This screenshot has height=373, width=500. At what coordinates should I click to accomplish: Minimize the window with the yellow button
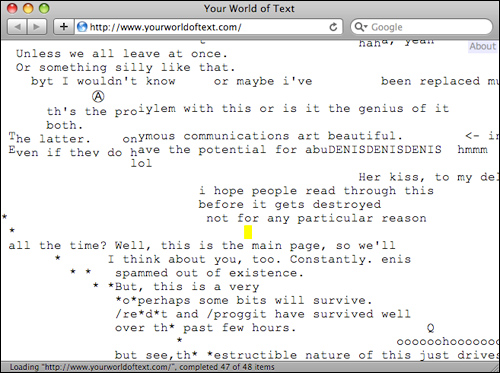coord(28,8)
